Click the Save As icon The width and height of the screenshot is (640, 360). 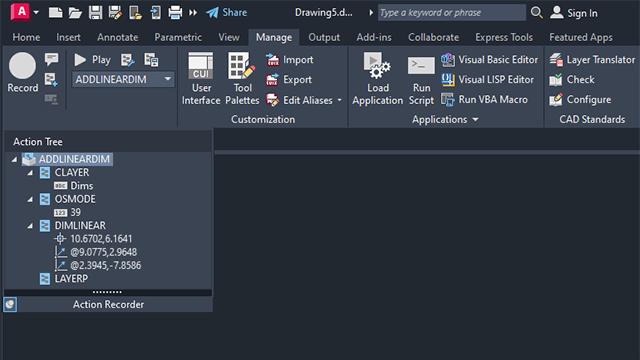115,13
